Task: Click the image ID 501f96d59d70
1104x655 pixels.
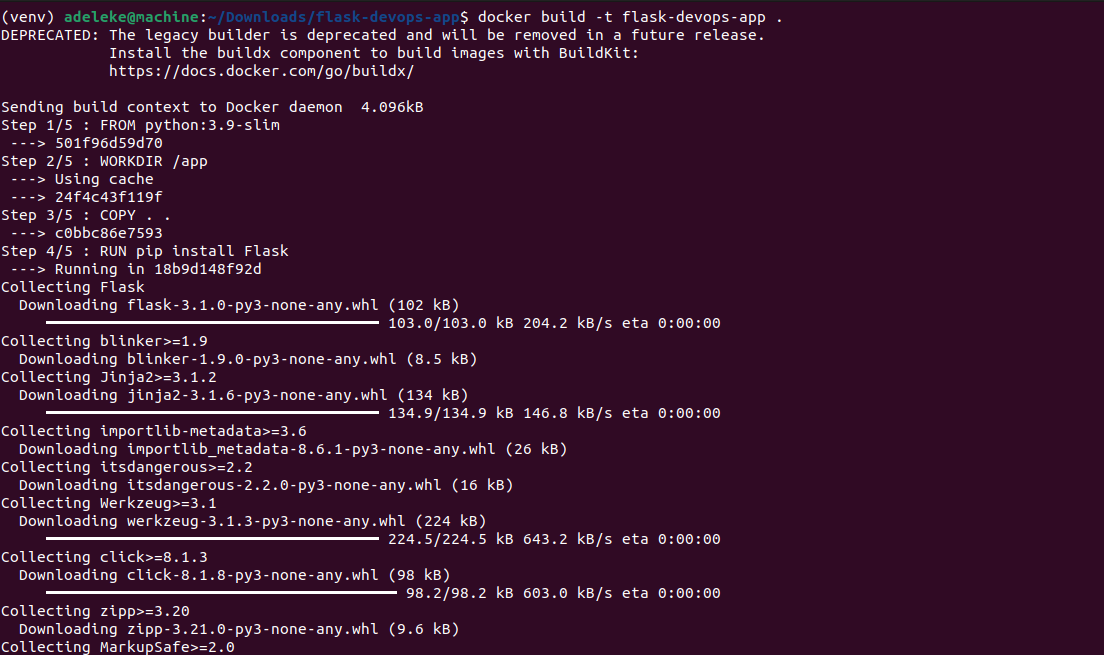Action: click(108, 143)
